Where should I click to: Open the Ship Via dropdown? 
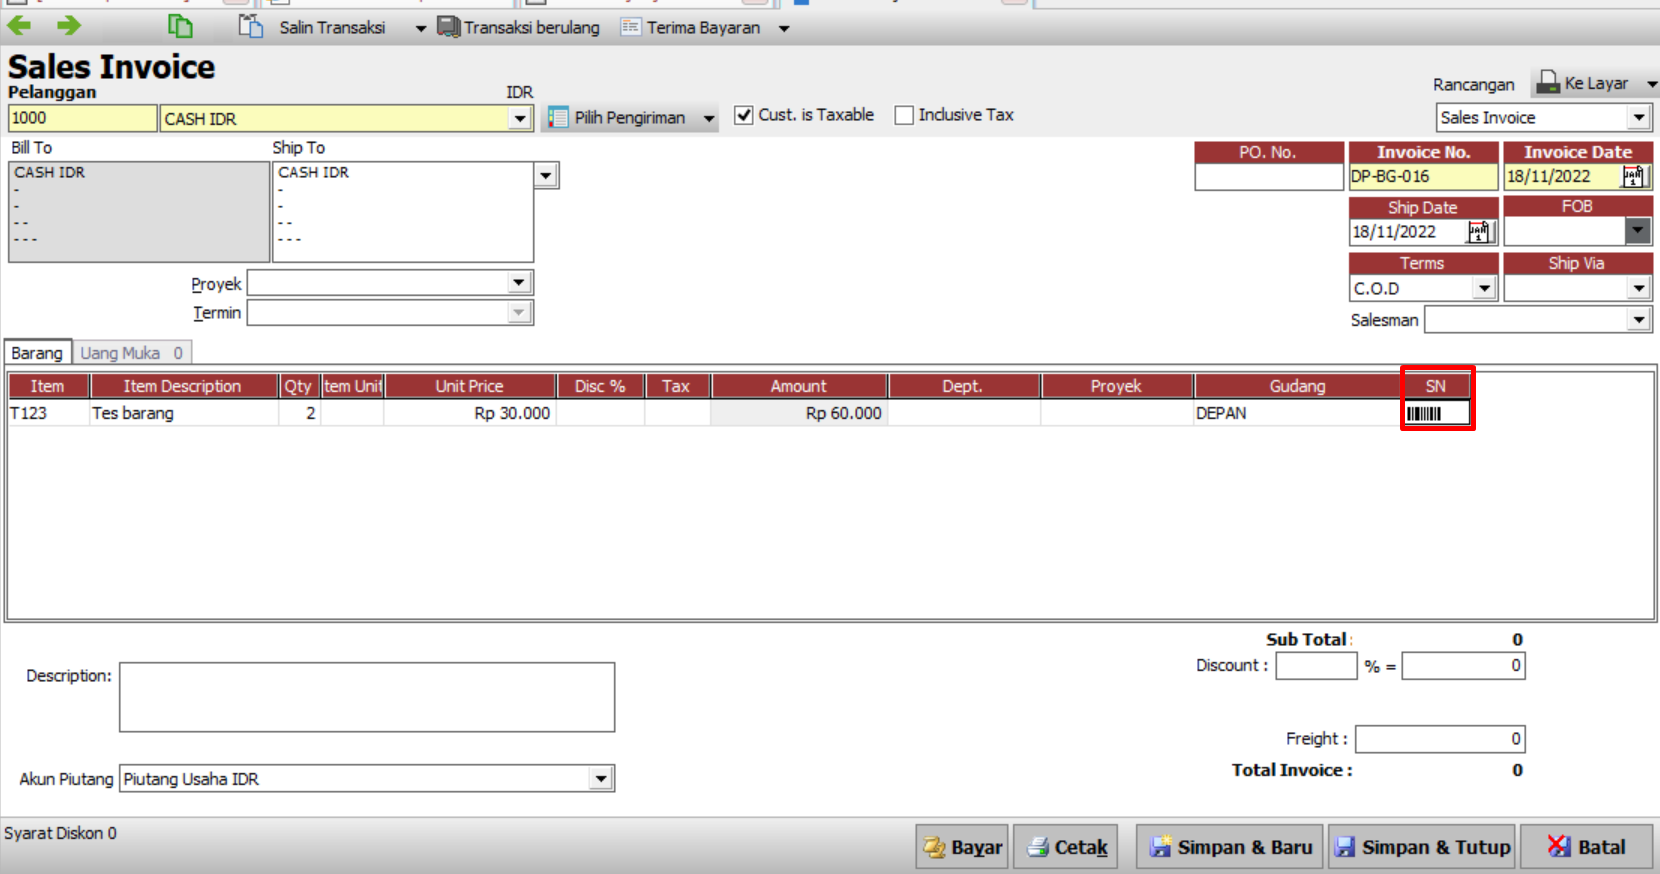(x=1638, y=288)
